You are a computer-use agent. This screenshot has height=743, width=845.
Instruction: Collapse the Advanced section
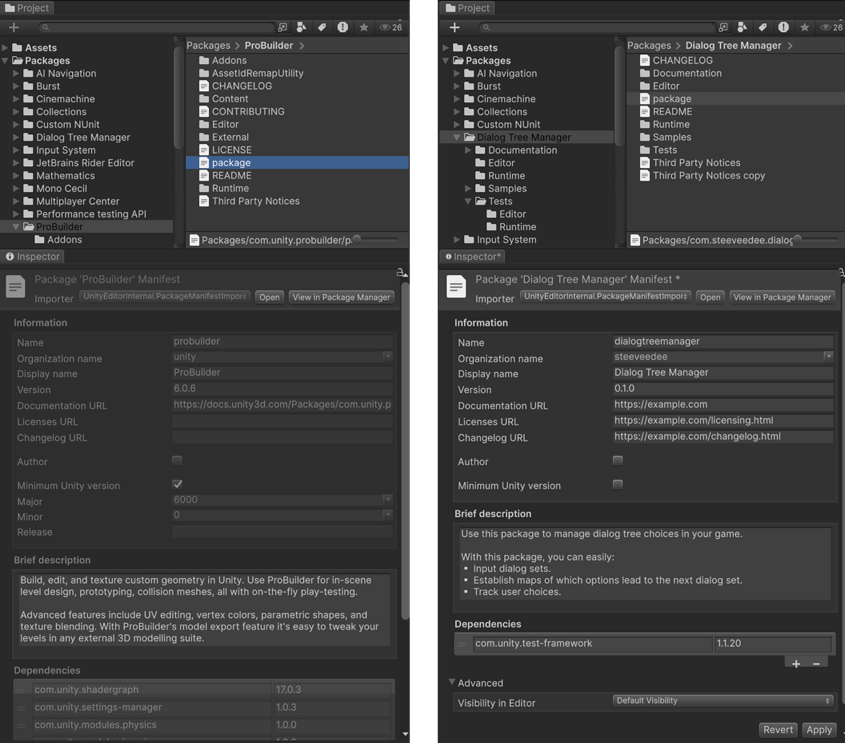(453, 683)
